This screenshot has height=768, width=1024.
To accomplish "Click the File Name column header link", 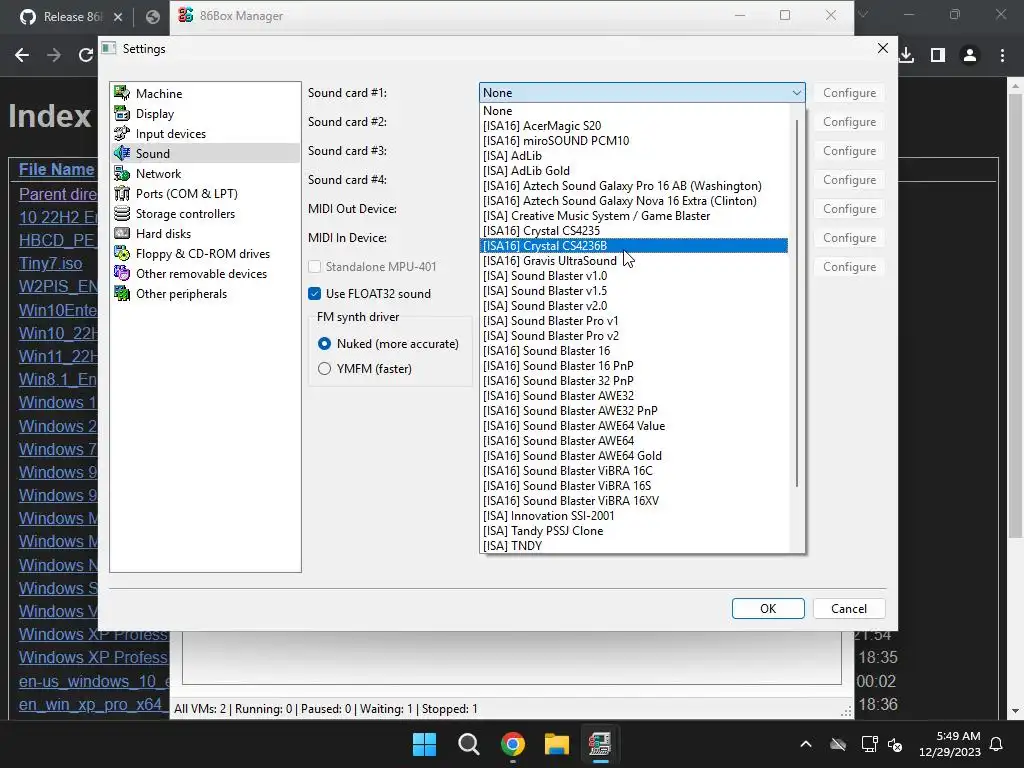I will point(56,169).
